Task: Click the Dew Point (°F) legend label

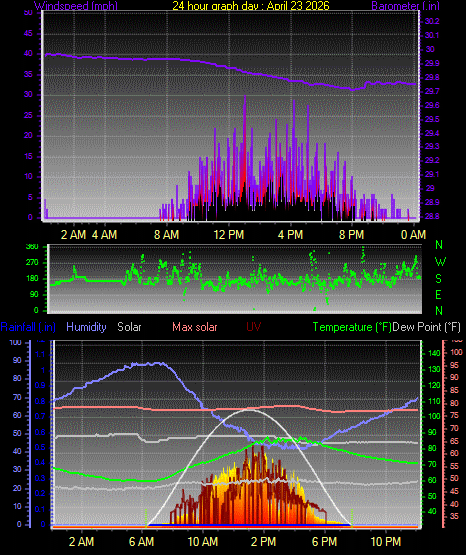Action: pyautogui.click(x=427, y=327)
